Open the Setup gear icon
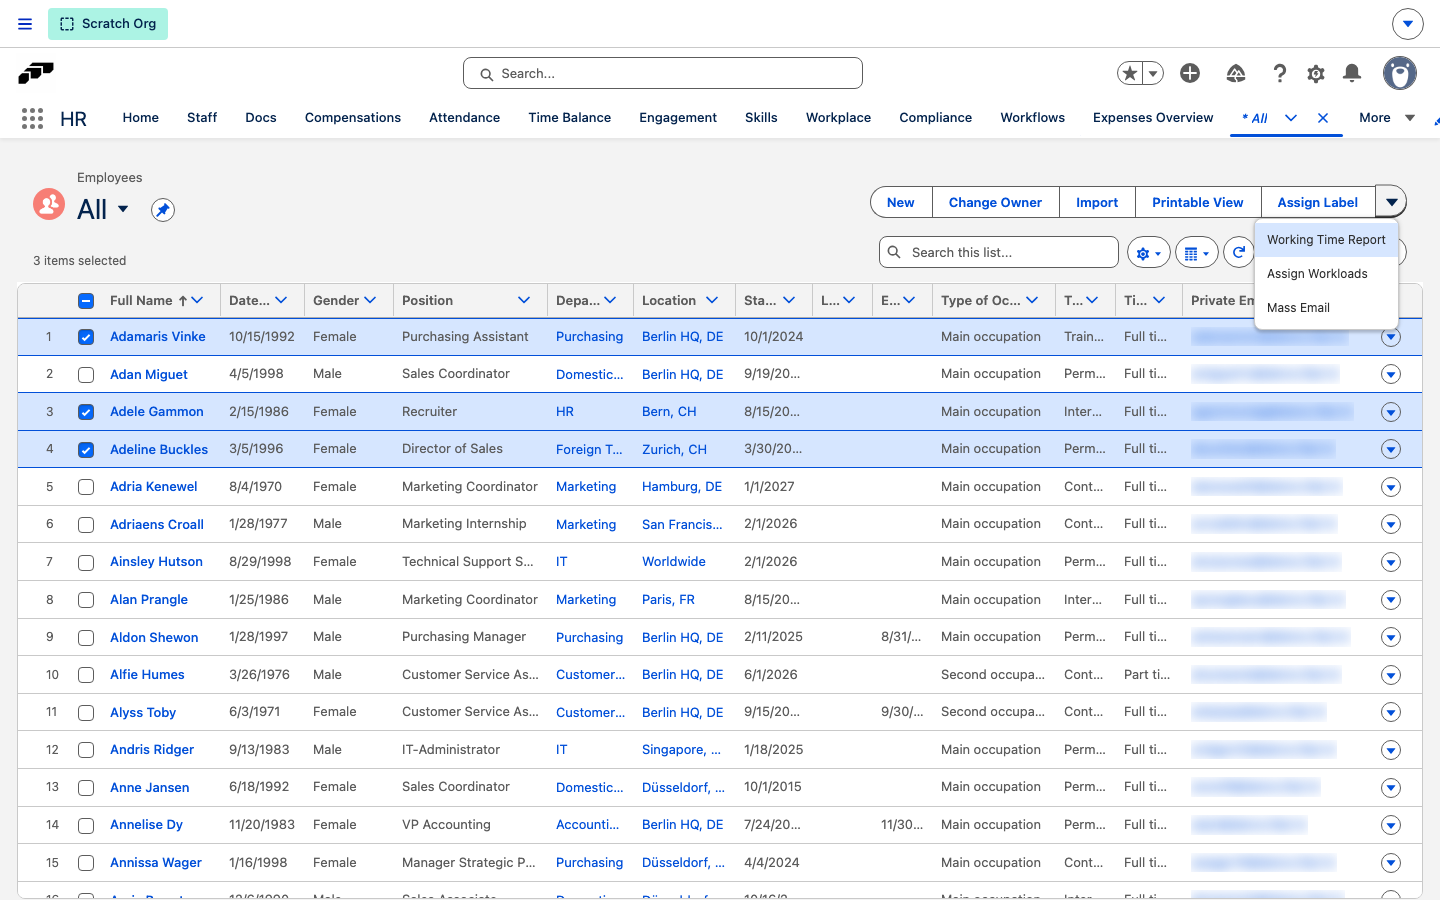Viewport: 1440px width, 900px height. pyautogui.click(x=1316, y=73)
